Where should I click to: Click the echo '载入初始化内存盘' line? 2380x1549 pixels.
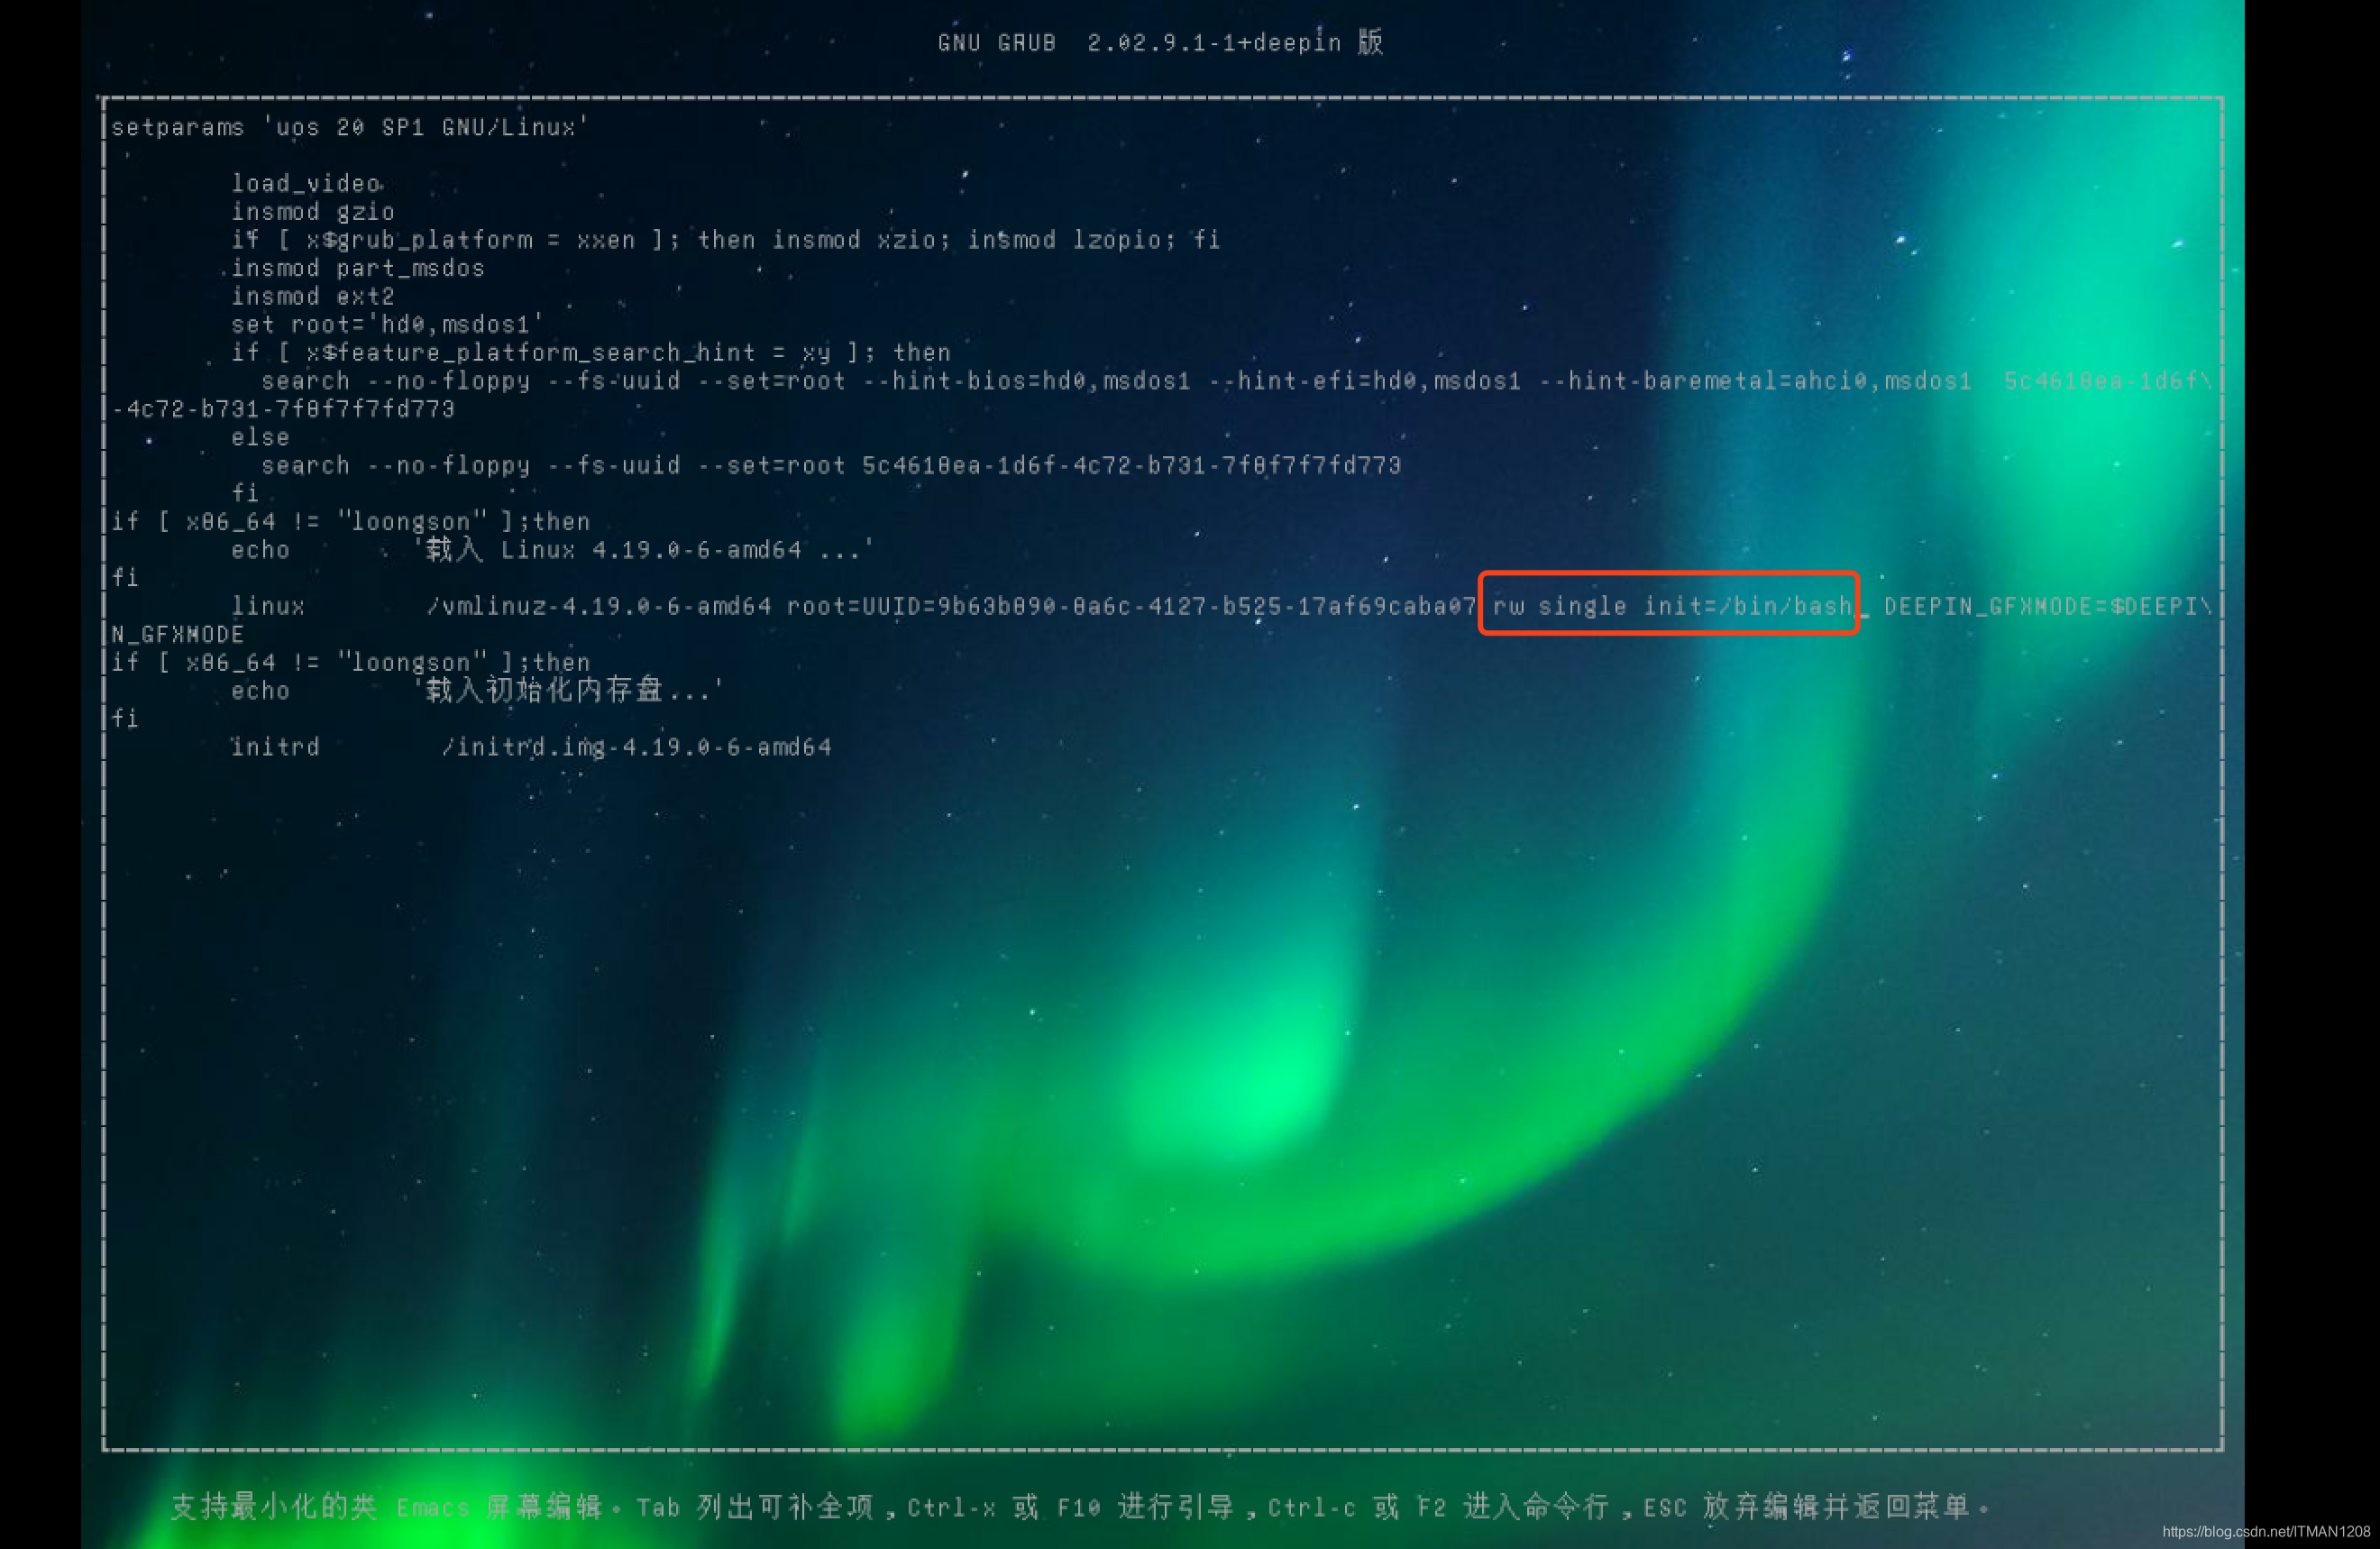click(x=476, y=690)
